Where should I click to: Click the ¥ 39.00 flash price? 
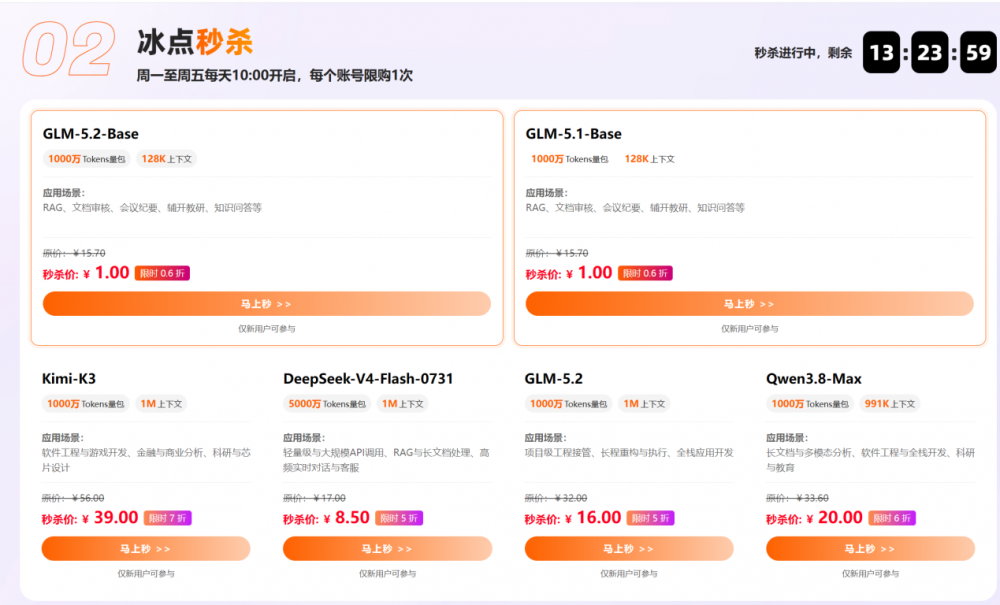coord(110,518)
